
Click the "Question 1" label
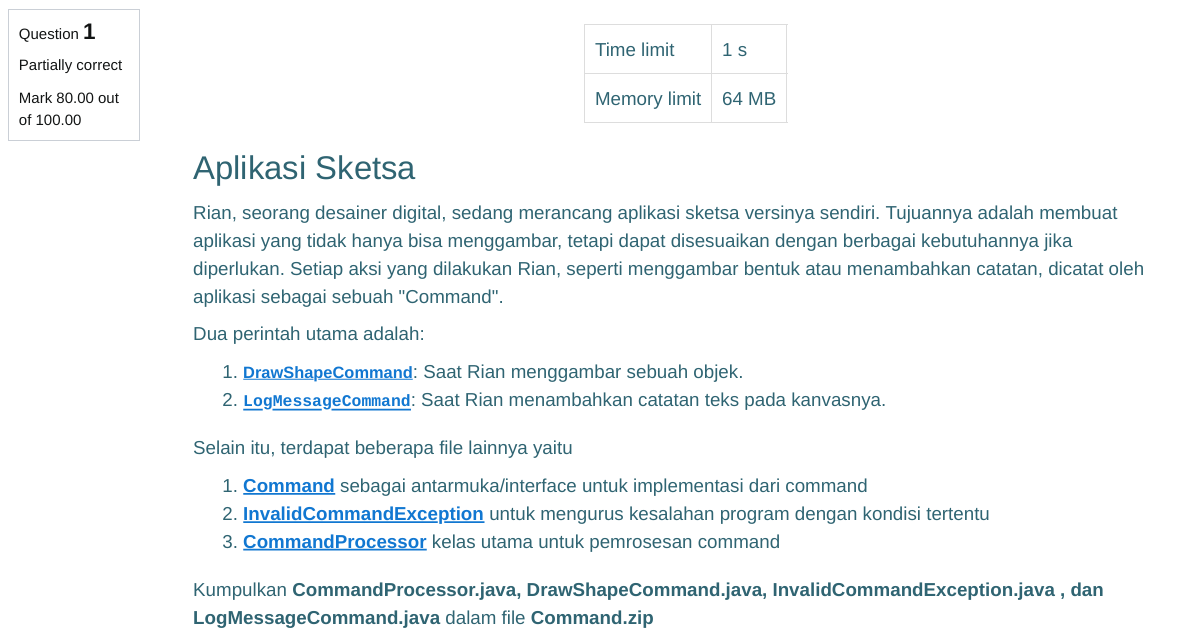57,33
